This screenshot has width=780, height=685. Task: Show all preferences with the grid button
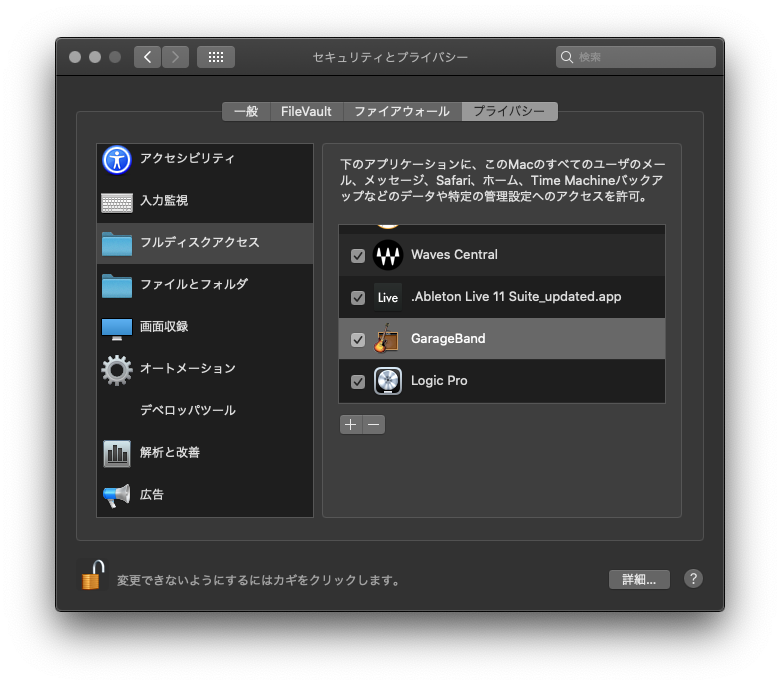click(216, 57)
